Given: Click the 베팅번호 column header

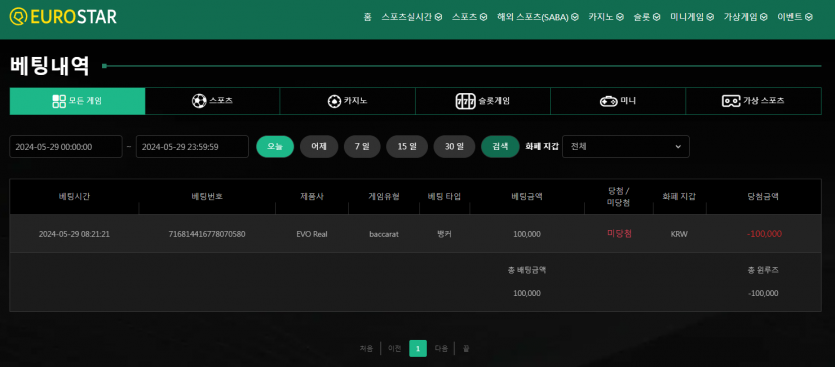Looking at the screenshot, I should (x=207, y=196).
